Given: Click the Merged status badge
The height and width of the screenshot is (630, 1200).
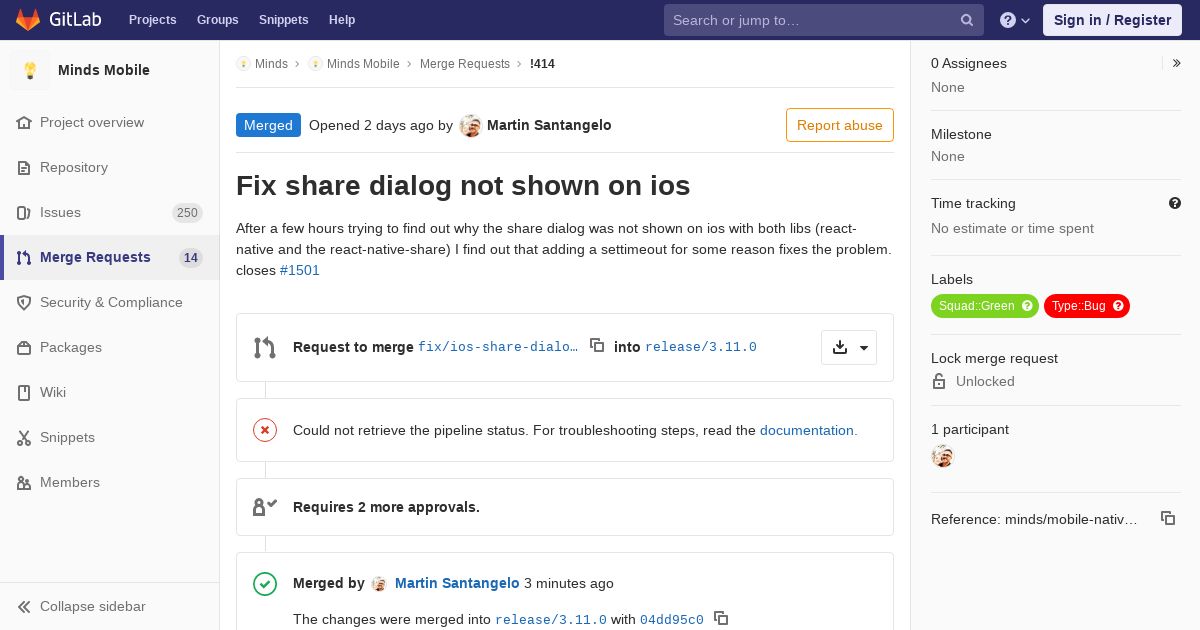Looking at the screenshot, I should click(268, 125).
